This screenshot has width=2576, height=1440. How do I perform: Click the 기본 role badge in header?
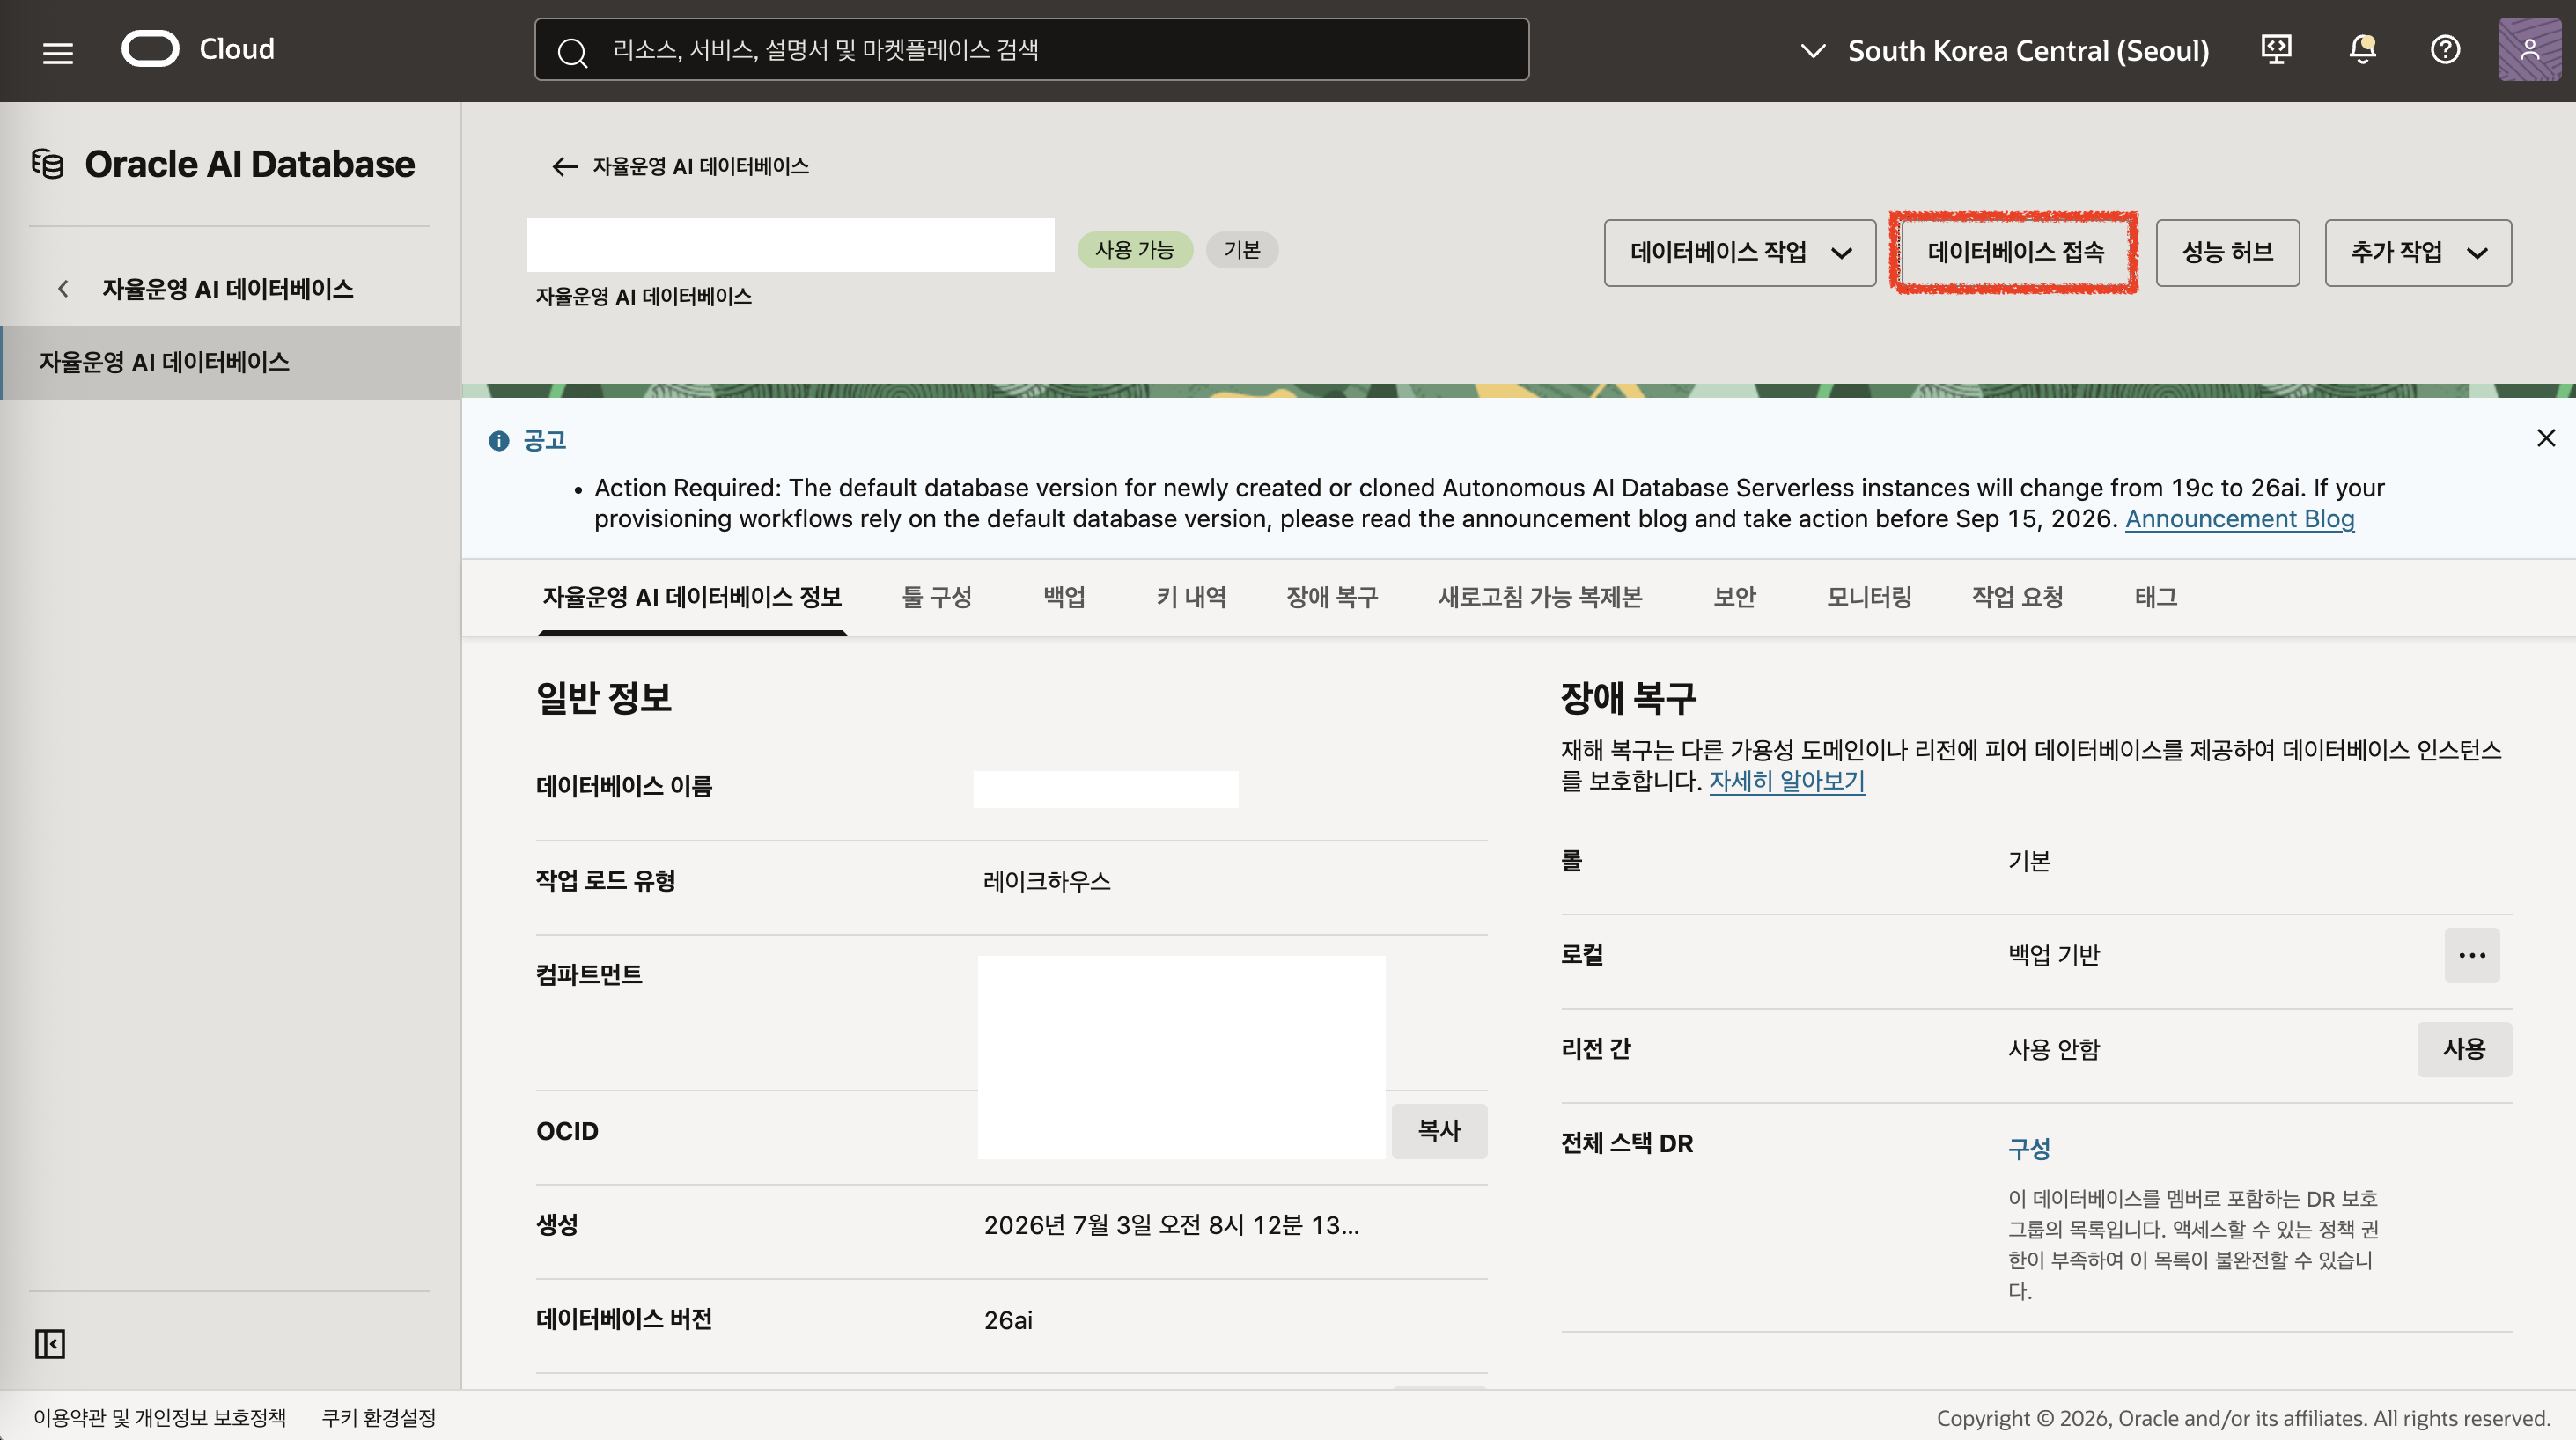point(1242,250)
